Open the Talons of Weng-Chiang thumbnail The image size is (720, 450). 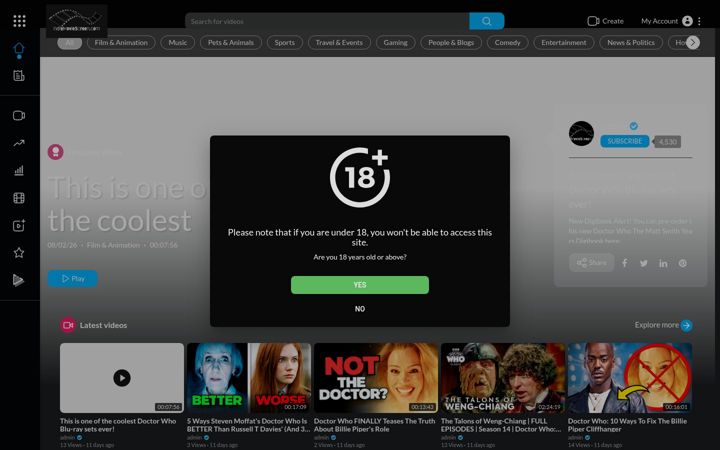(503, 378)
